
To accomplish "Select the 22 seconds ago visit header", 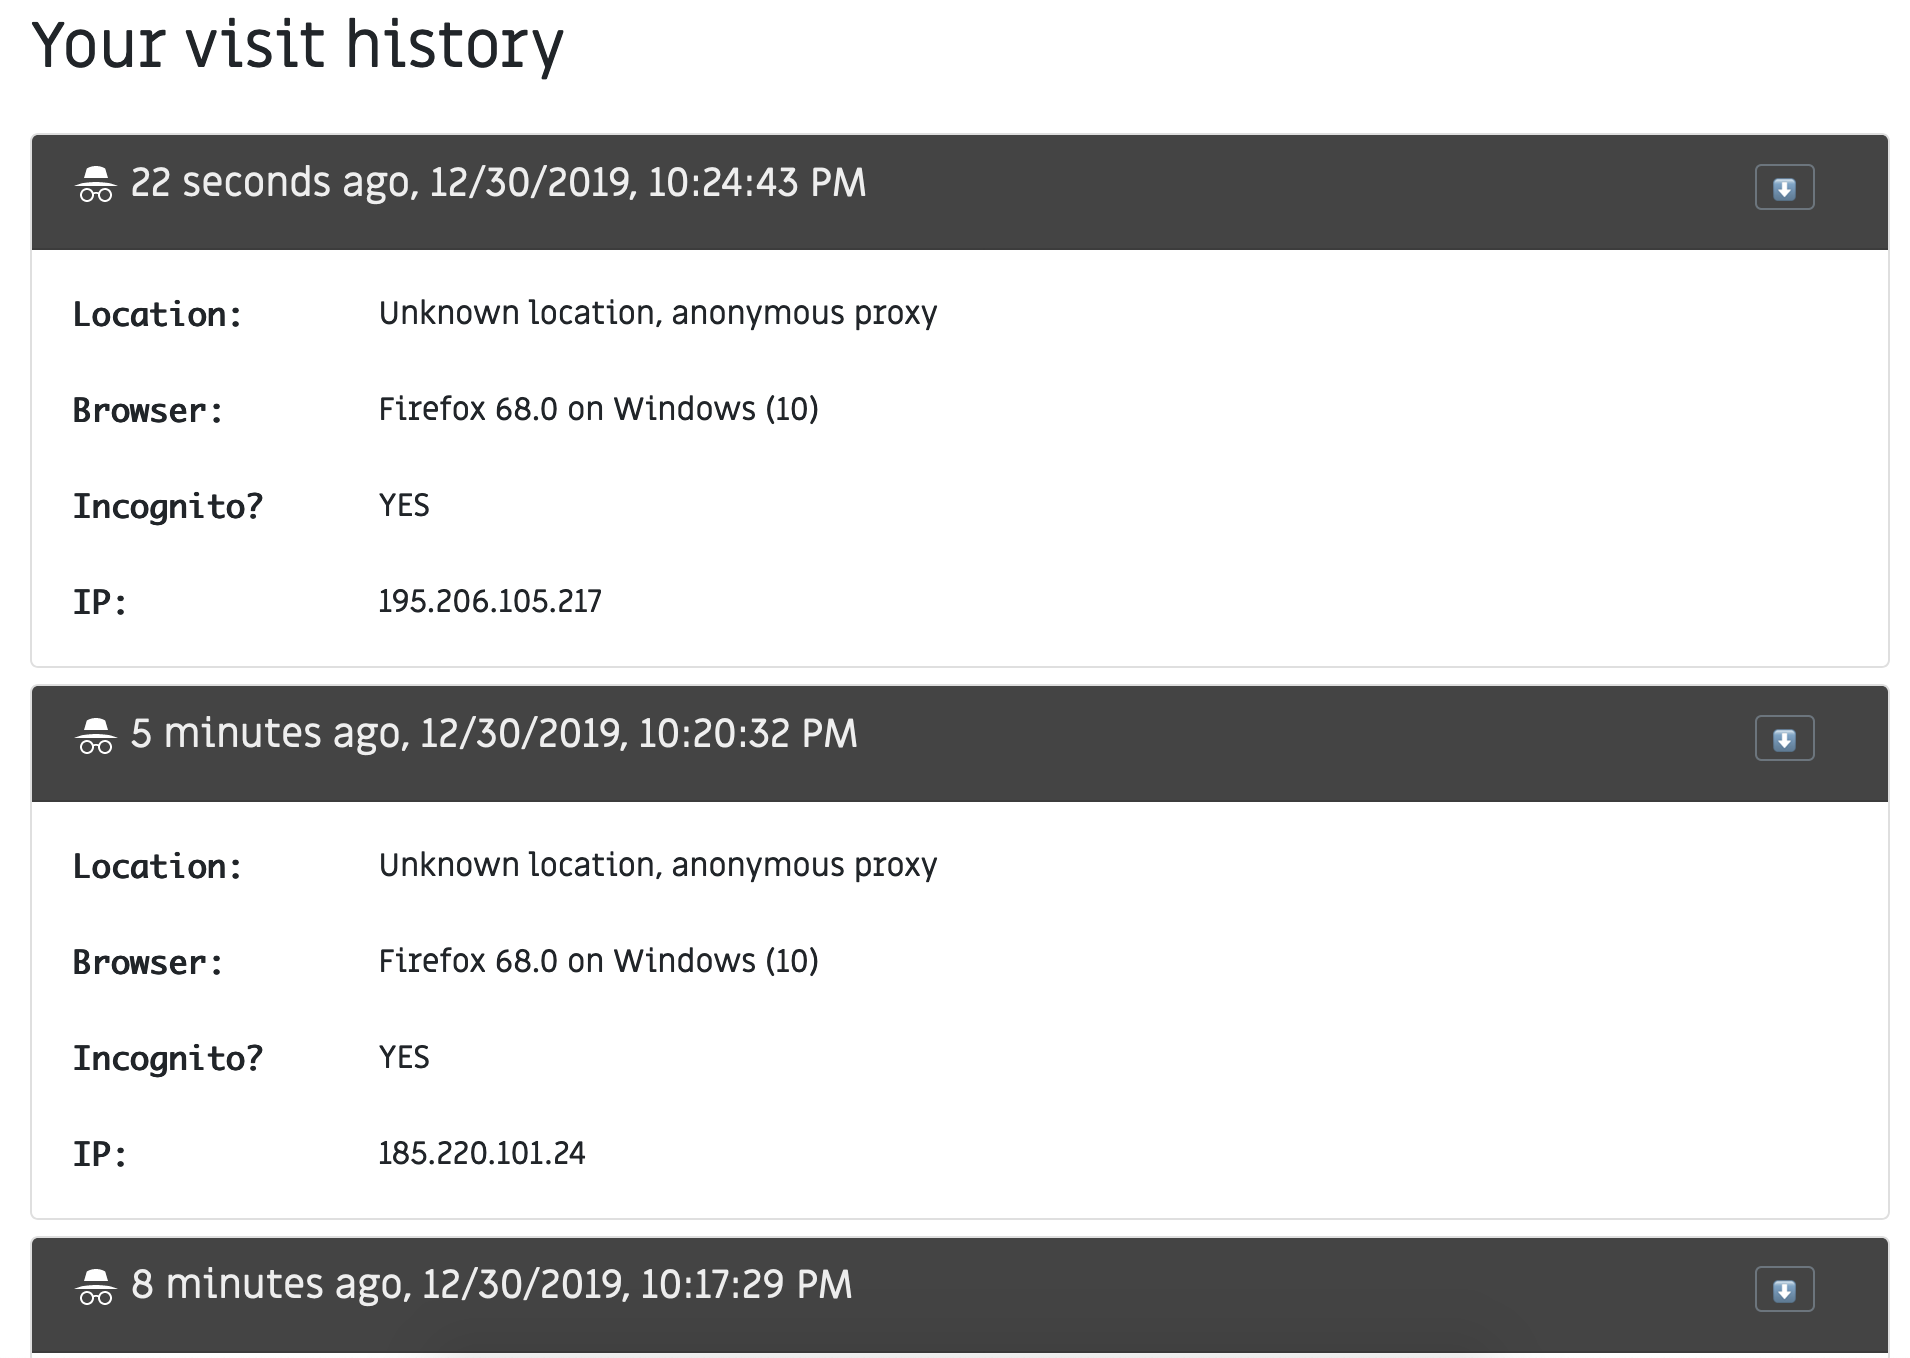I will click(960, 192).
